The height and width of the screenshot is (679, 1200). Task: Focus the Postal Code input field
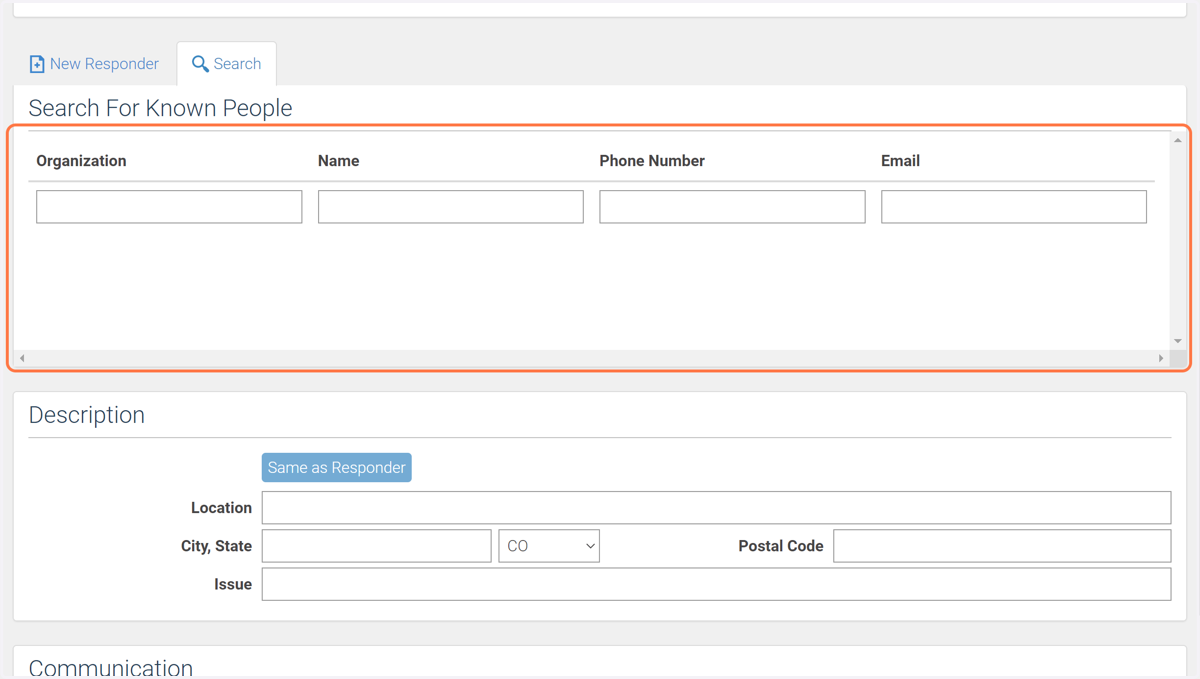coord(1002,546)
